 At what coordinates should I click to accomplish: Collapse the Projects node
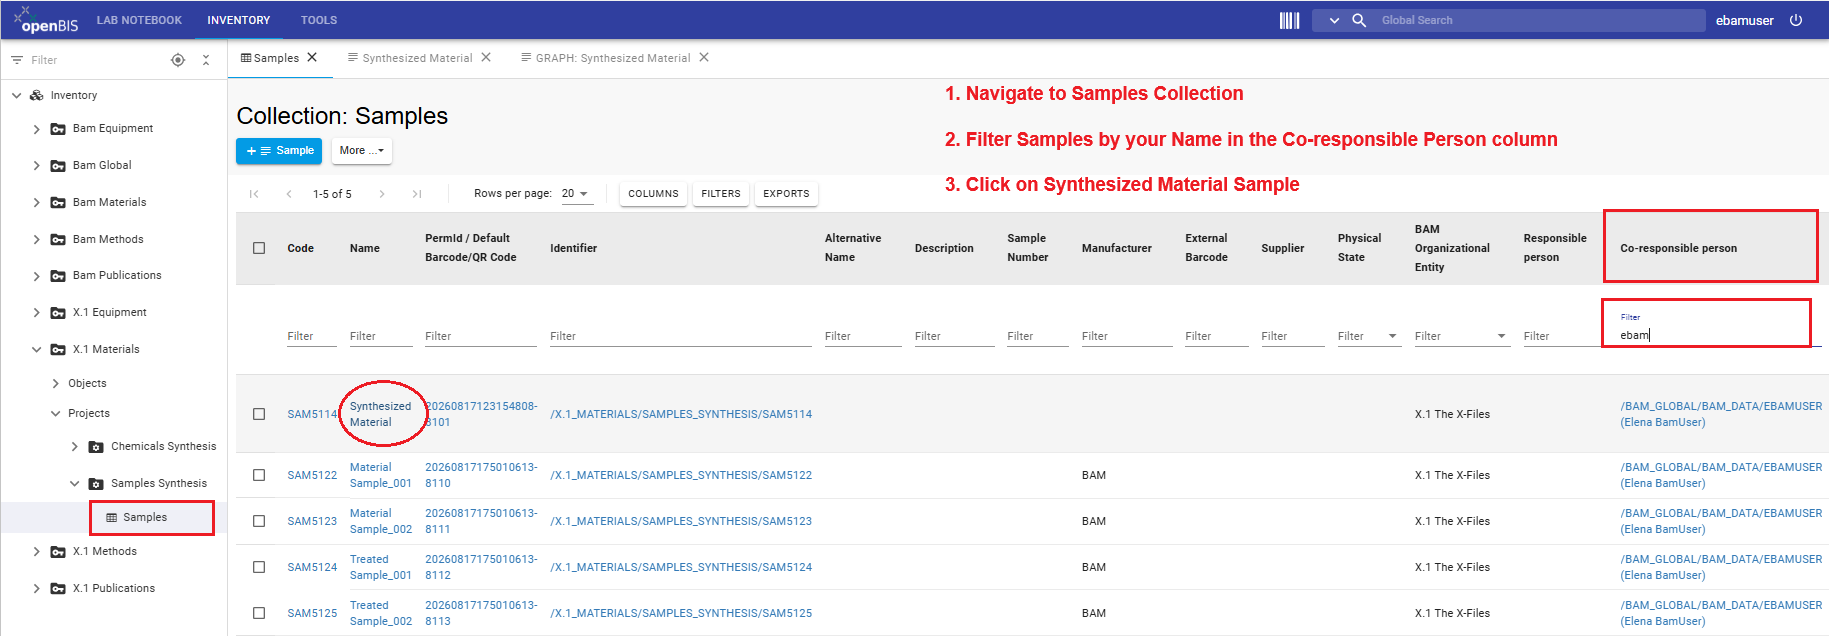pos(56,414)
